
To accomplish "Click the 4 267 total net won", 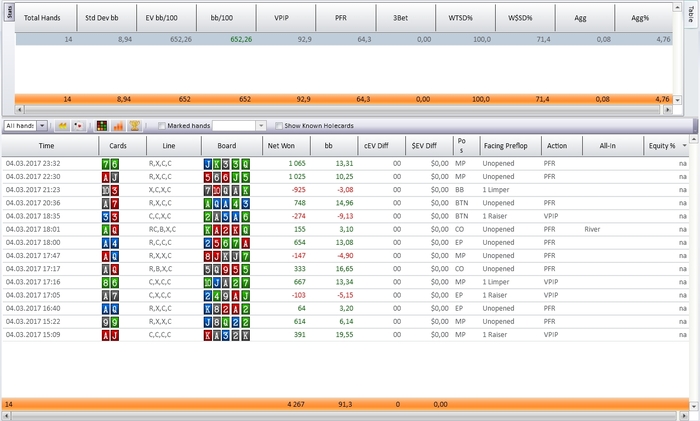I will [296, 404].
